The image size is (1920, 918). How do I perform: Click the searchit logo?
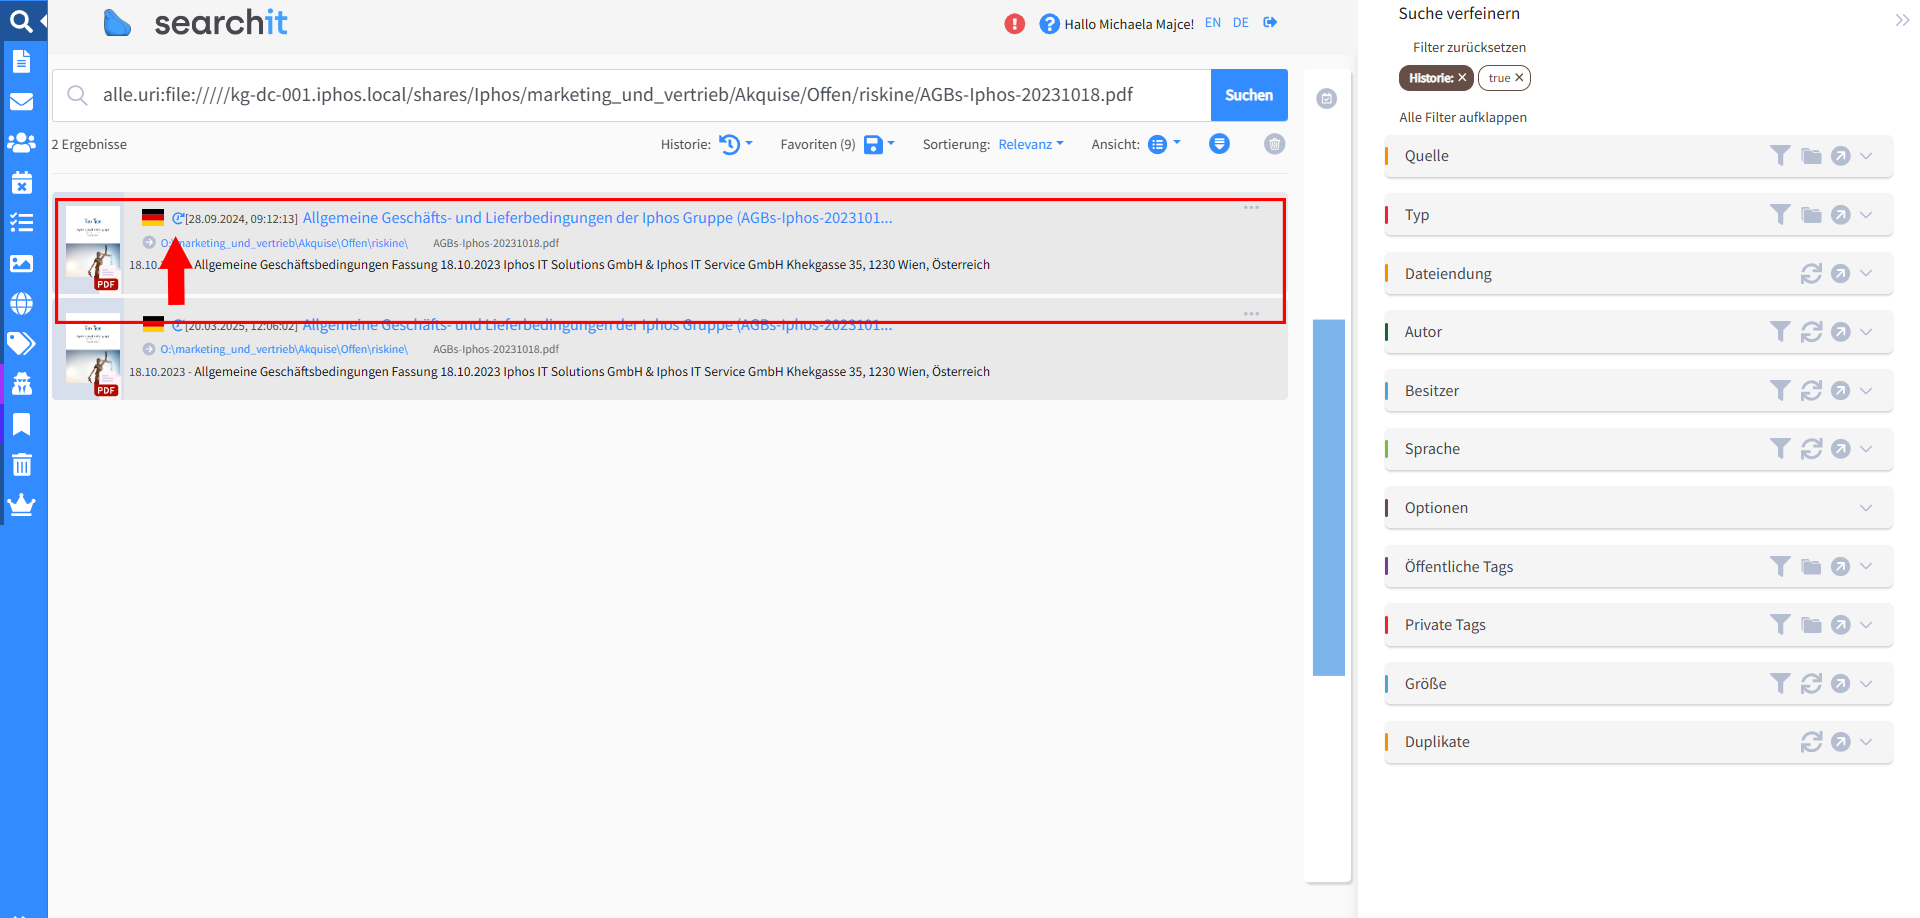click(196, 22)
